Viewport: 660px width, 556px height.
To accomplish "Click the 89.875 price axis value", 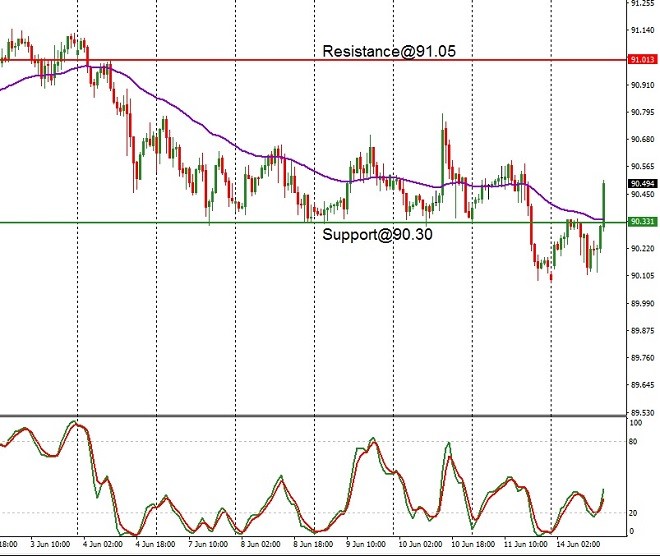I will tap(642, 330).
